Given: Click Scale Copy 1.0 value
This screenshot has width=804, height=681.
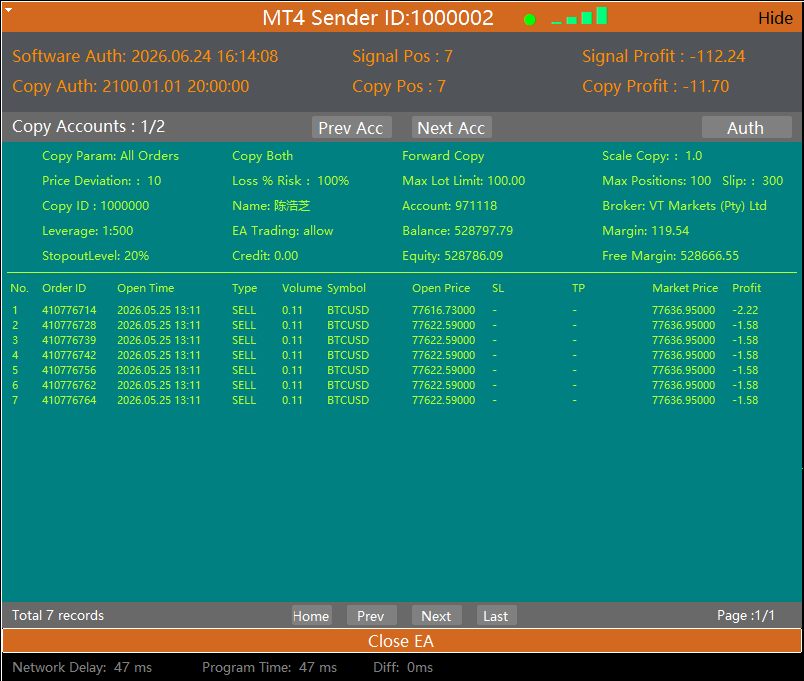Looking at the screenshot, I should pyautogui.click(x=694, y=156).
